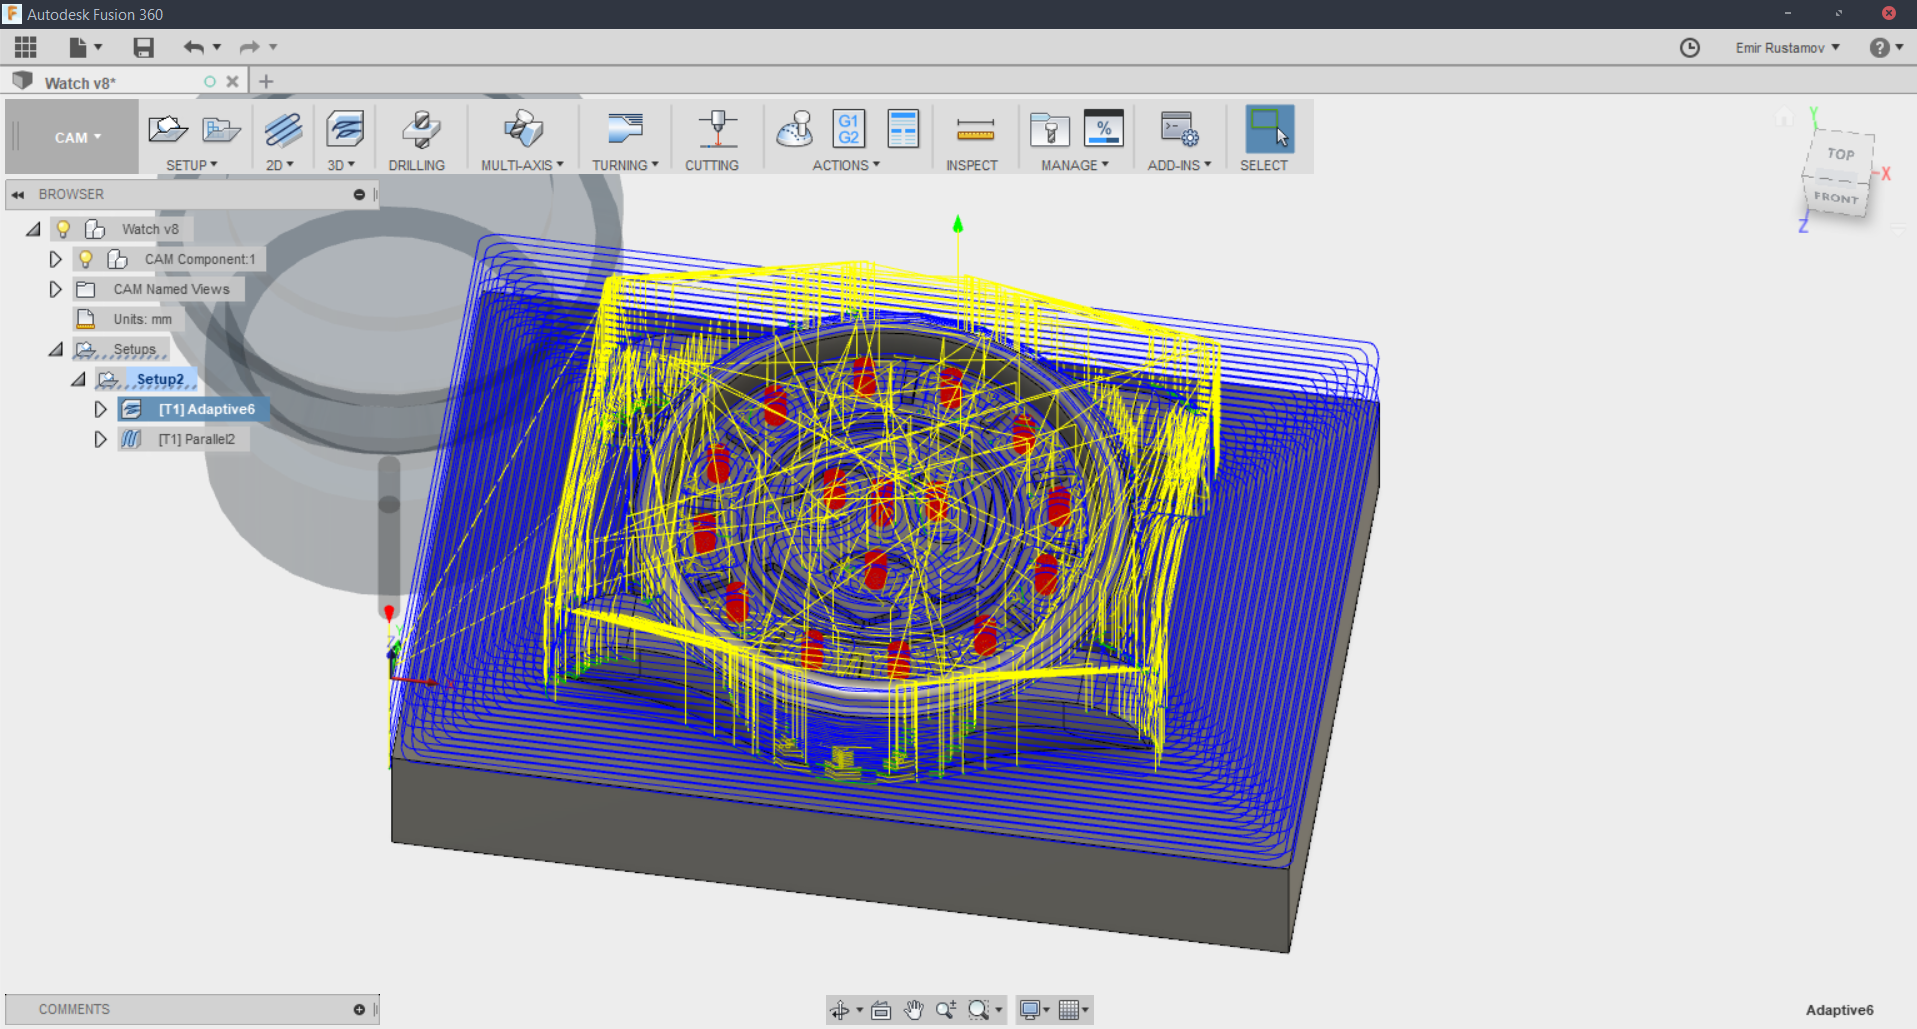This screenshot has height=1029, width=1917.
Task: Select the Pan hand tool
Action: 914,1010
